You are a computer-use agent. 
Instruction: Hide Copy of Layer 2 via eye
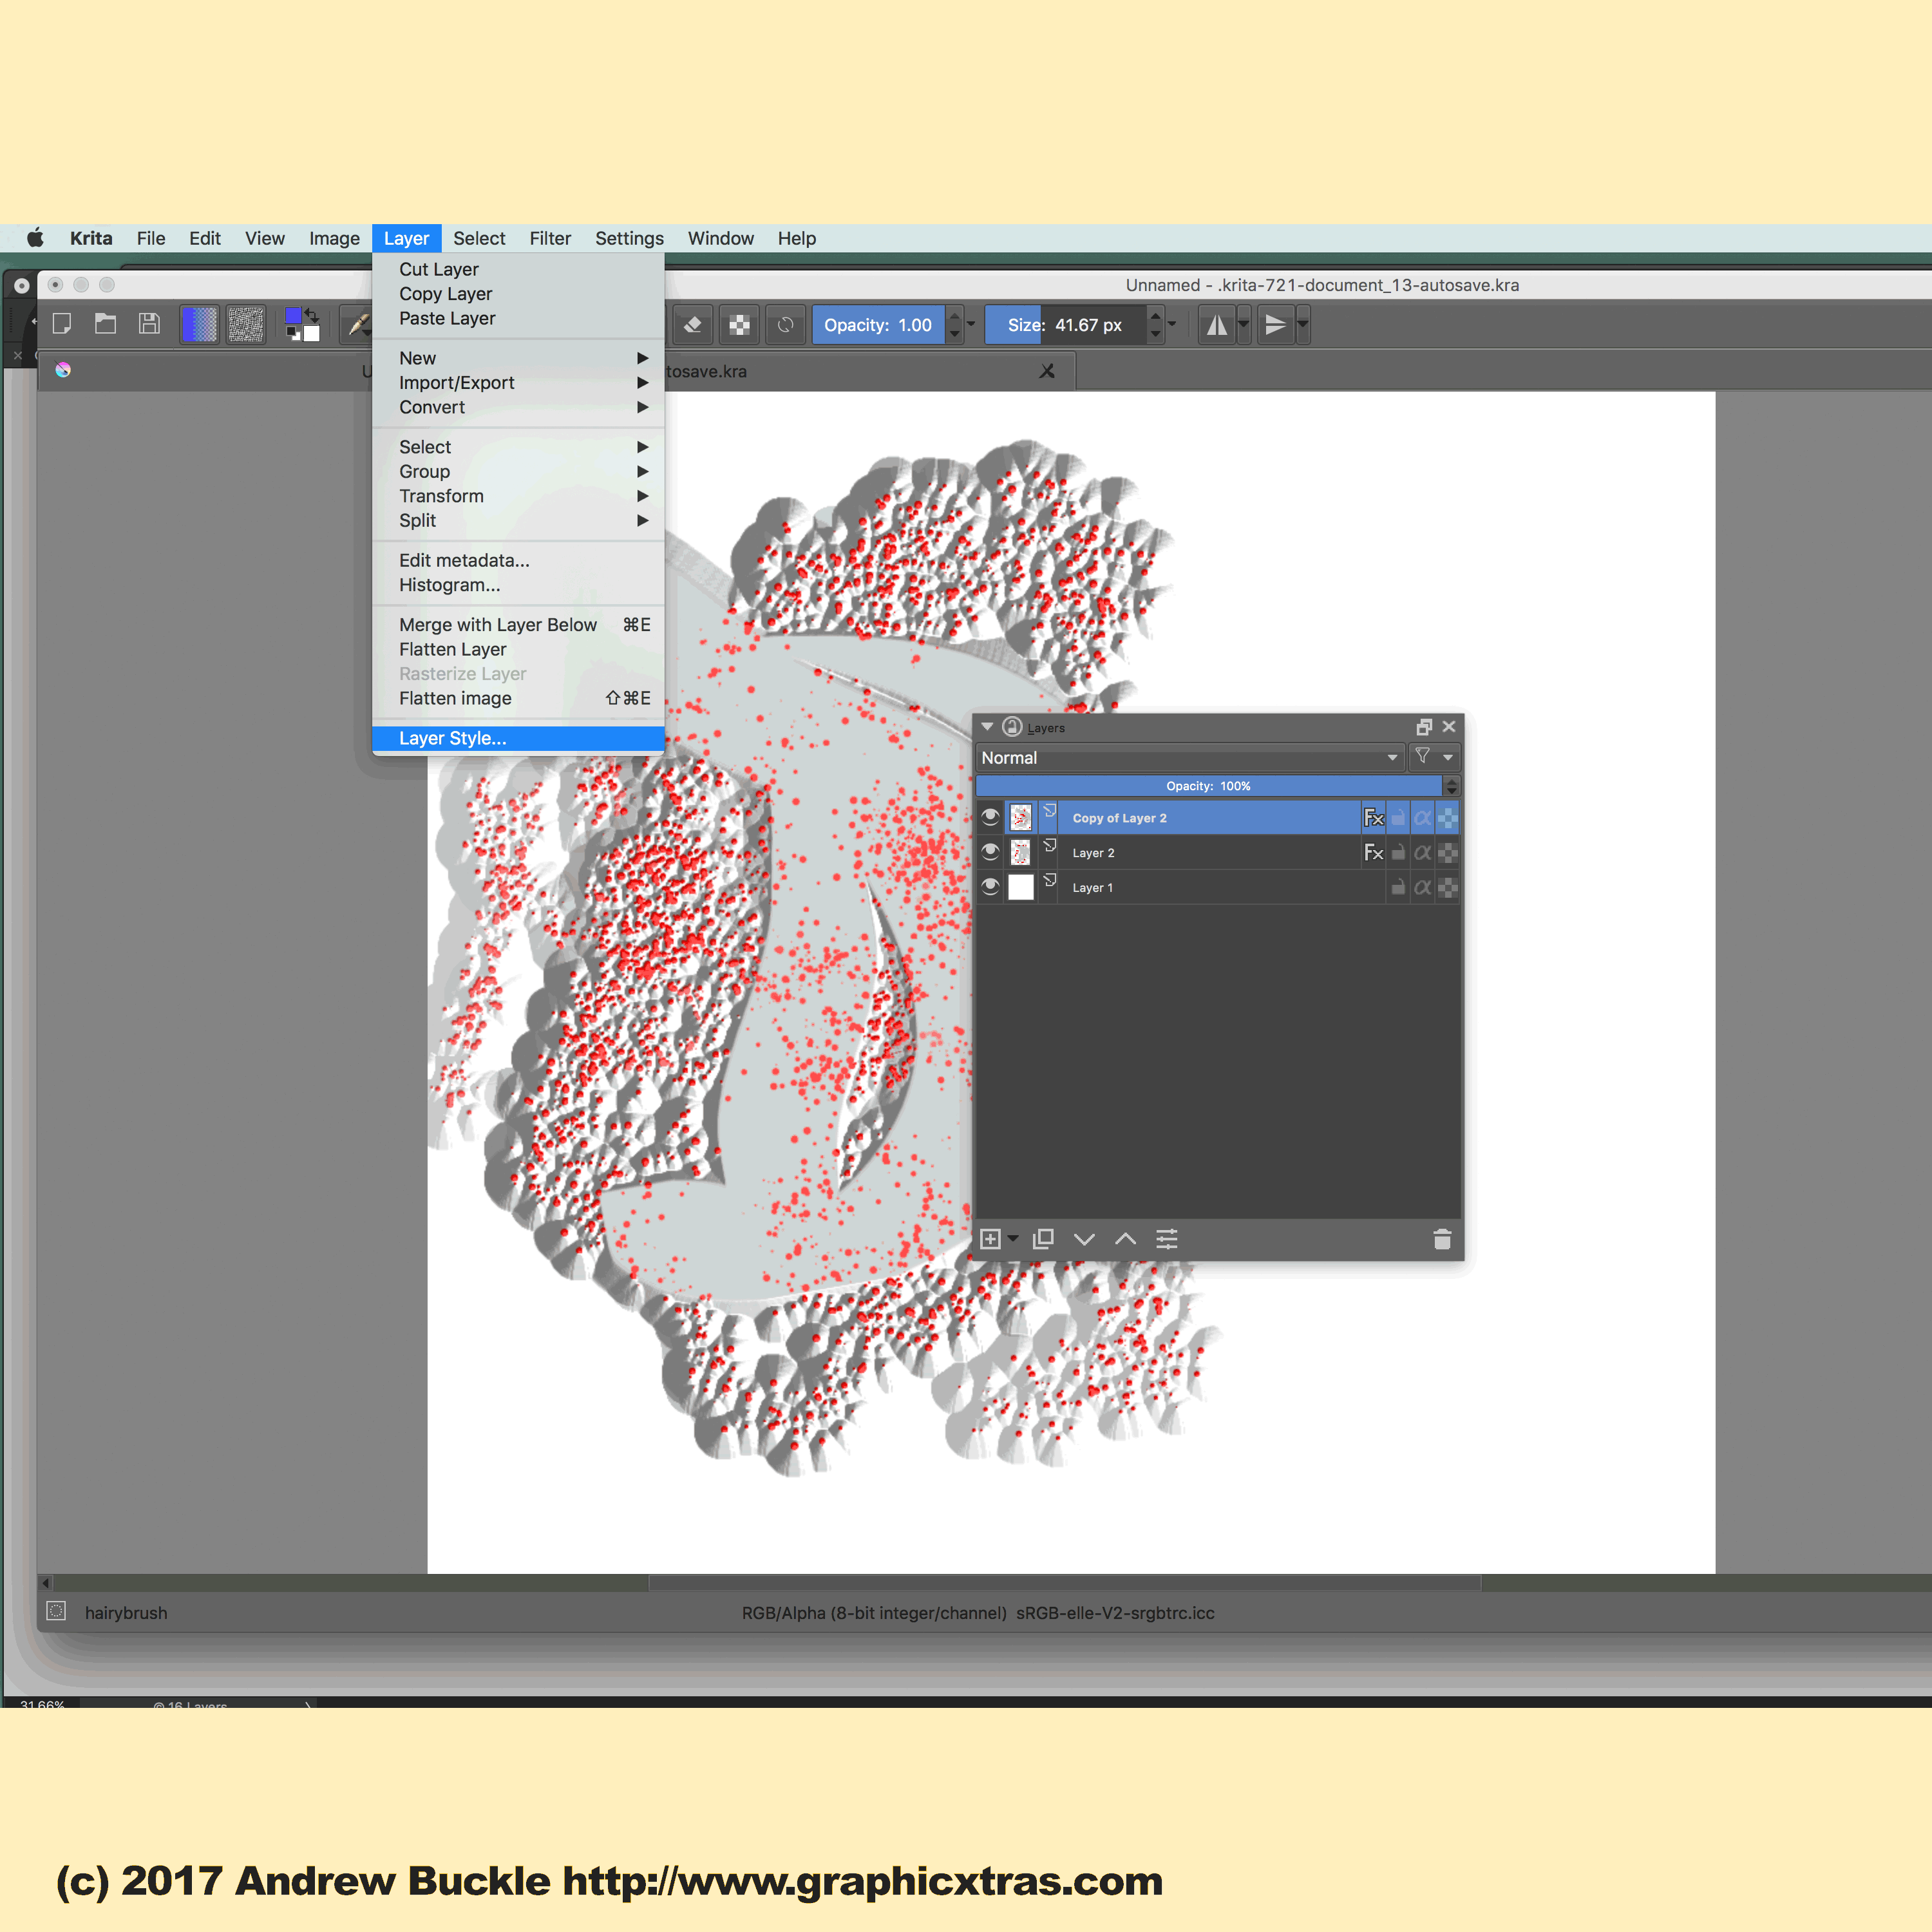(990, 817)
